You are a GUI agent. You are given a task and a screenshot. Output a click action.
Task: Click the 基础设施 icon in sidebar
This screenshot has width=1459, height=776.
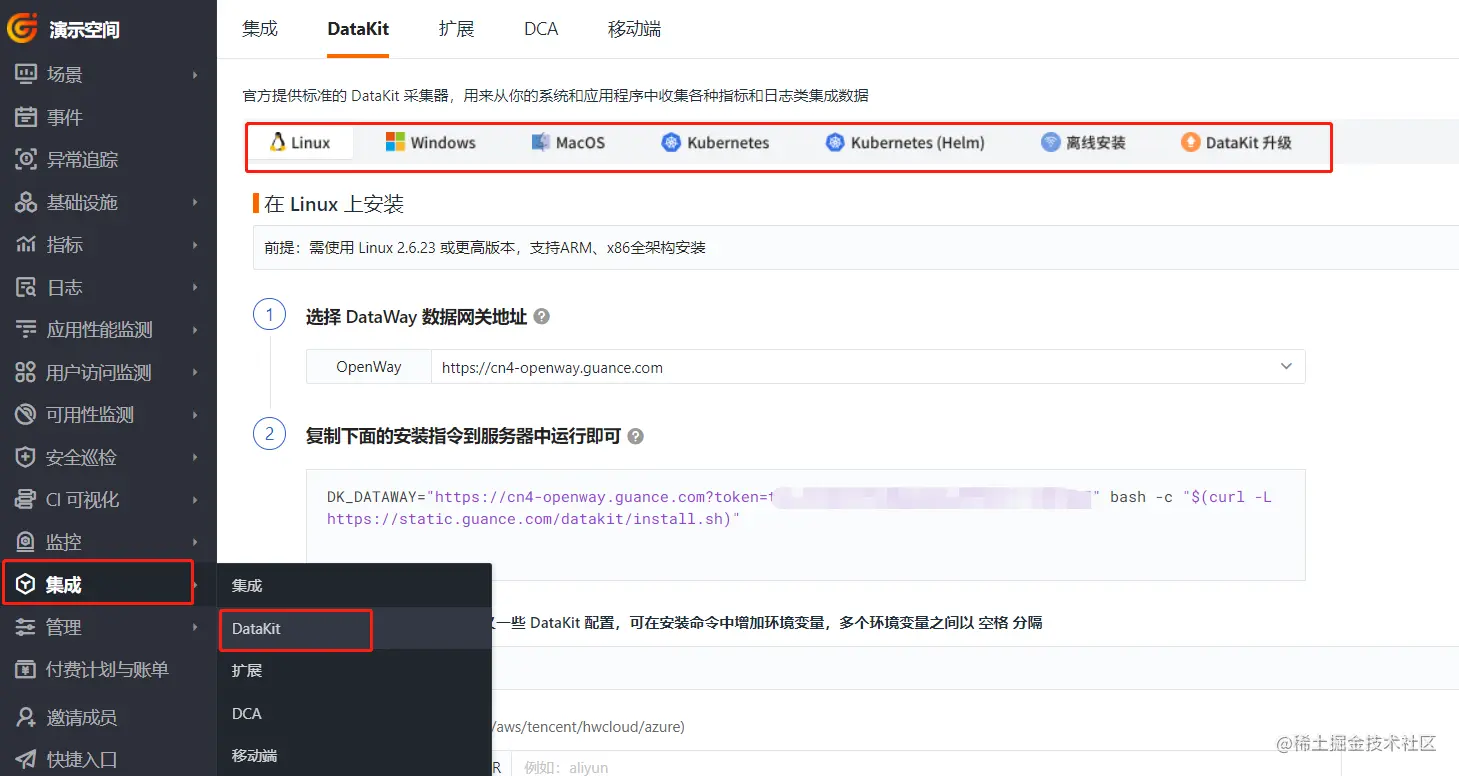tap(26, 202)
